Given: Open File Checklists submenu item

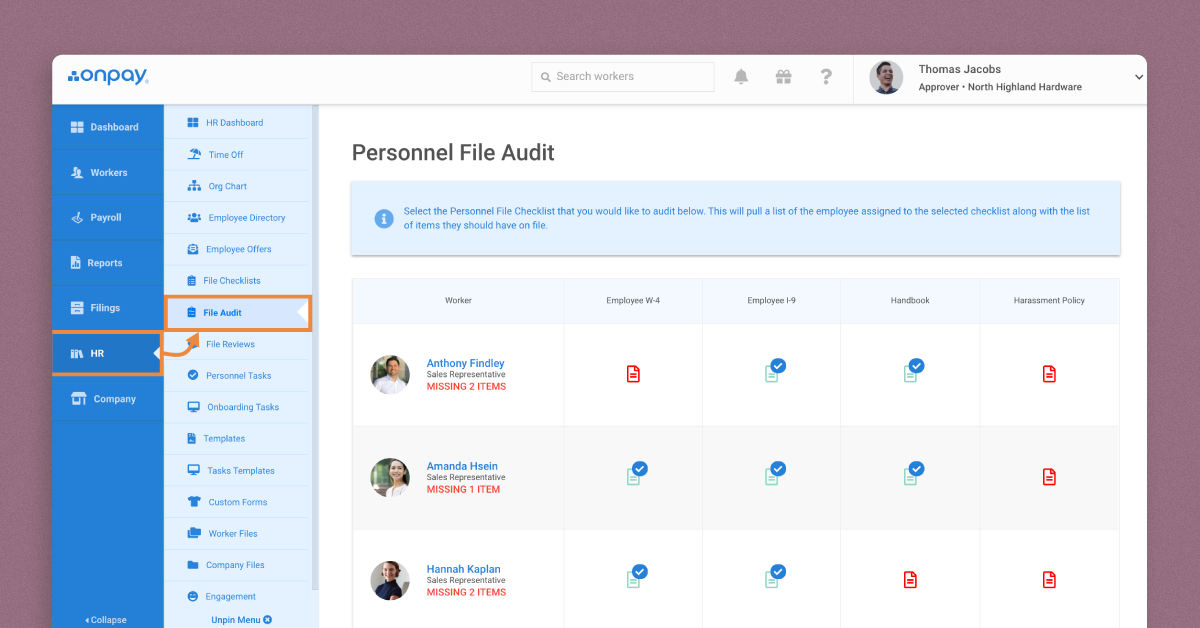Looking at the screenshot, I should click(x=238, y=281).
